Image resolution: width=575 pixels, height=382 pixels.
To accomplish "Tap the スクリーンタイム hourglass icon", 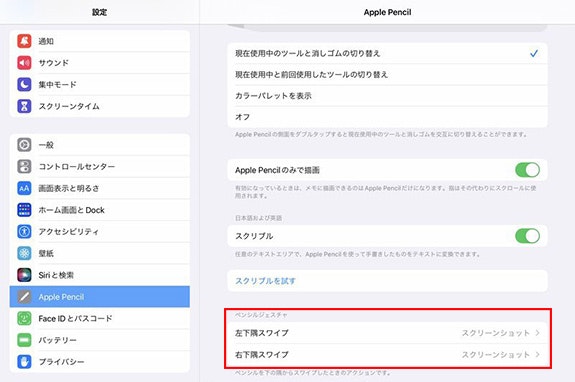I will 24,106.
